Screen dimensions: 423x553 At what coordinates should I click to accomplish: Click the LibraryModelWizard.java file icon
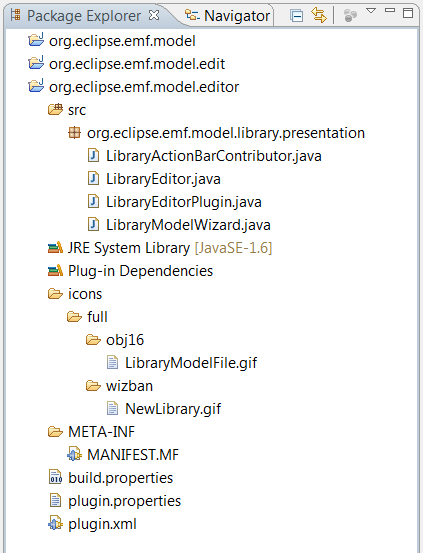[93, 225]
